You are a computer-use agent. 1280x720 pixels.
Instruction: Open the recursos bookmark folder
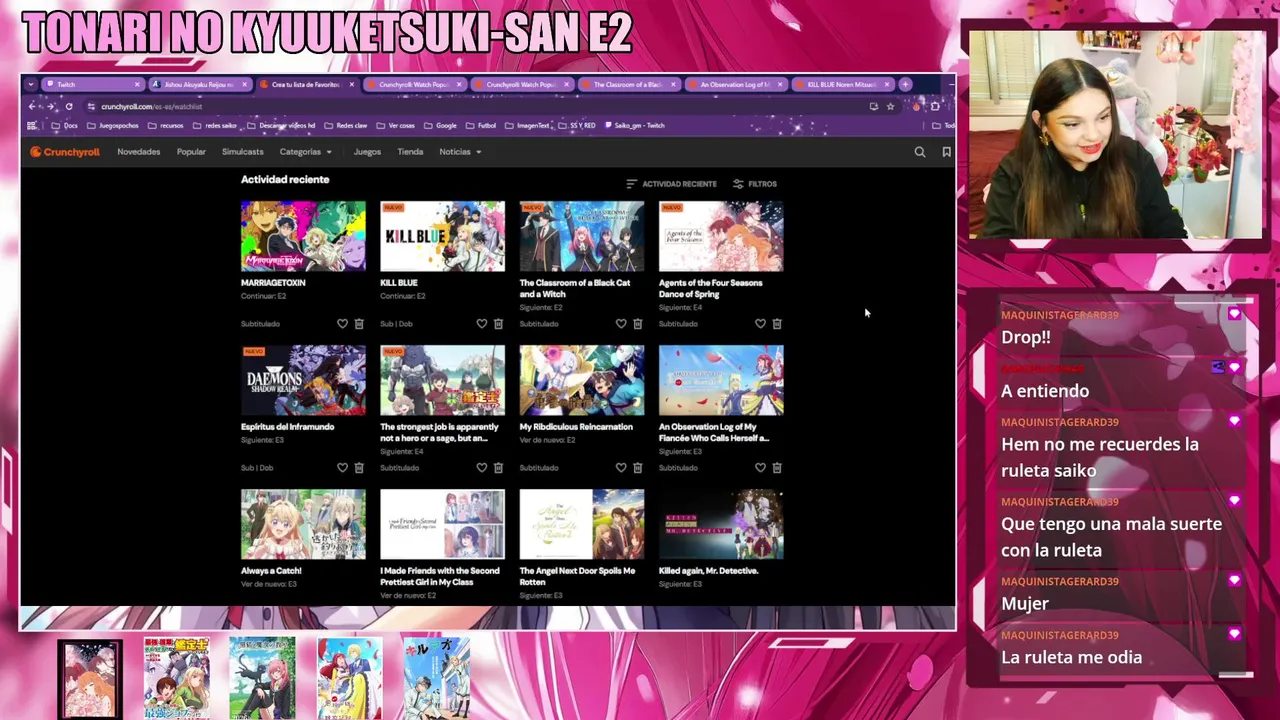(166, 126)
